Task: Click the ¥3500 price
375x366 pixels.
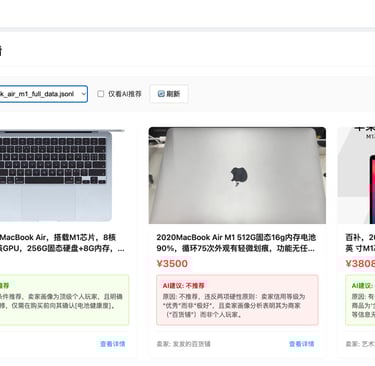Action: [172, 264]
